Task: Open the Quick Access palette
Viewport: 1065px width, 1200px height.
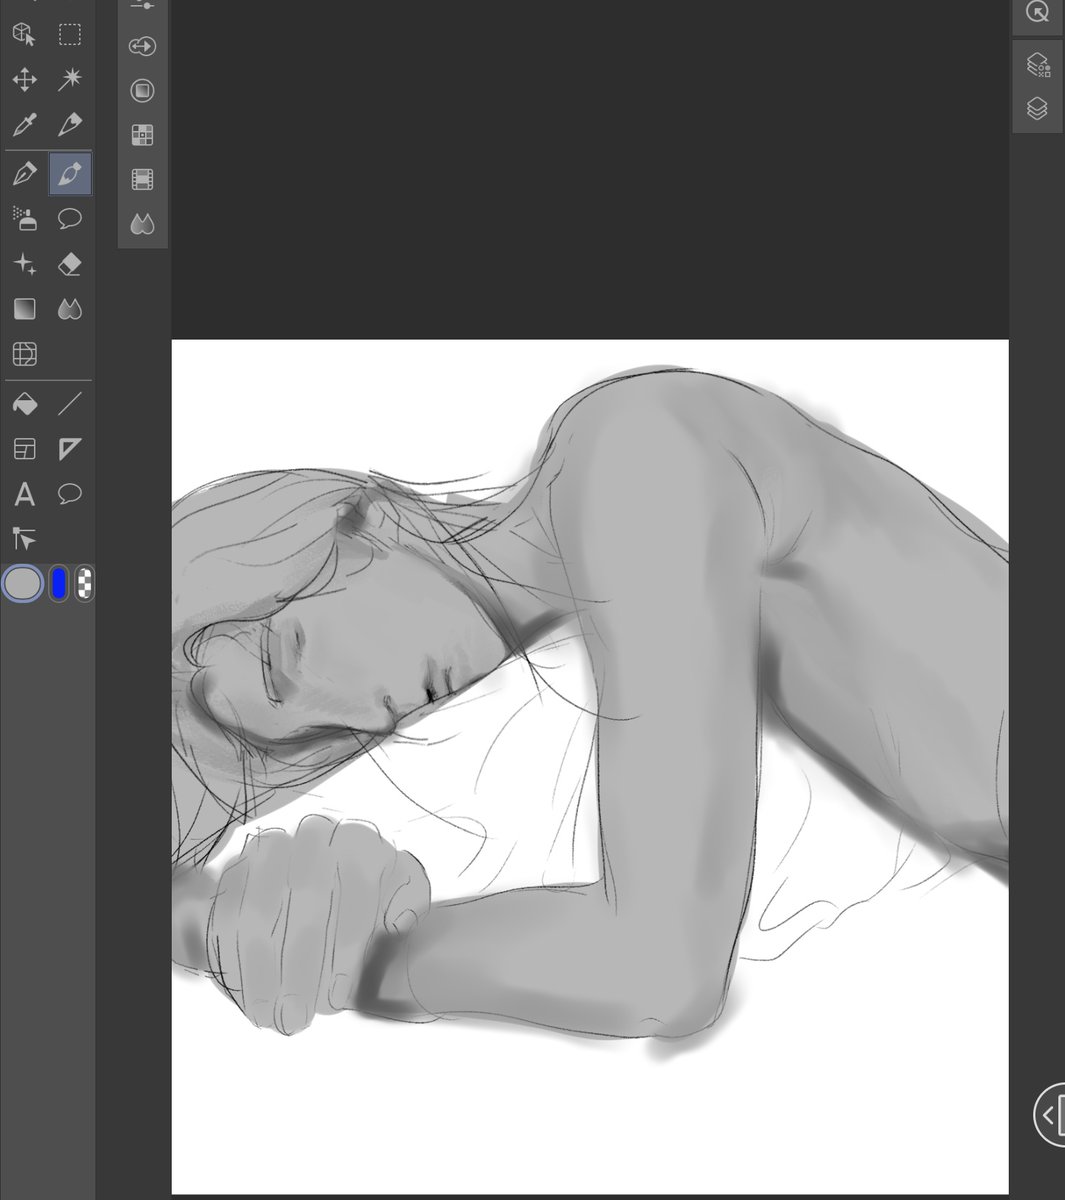Action: [x=1037, y=13]
